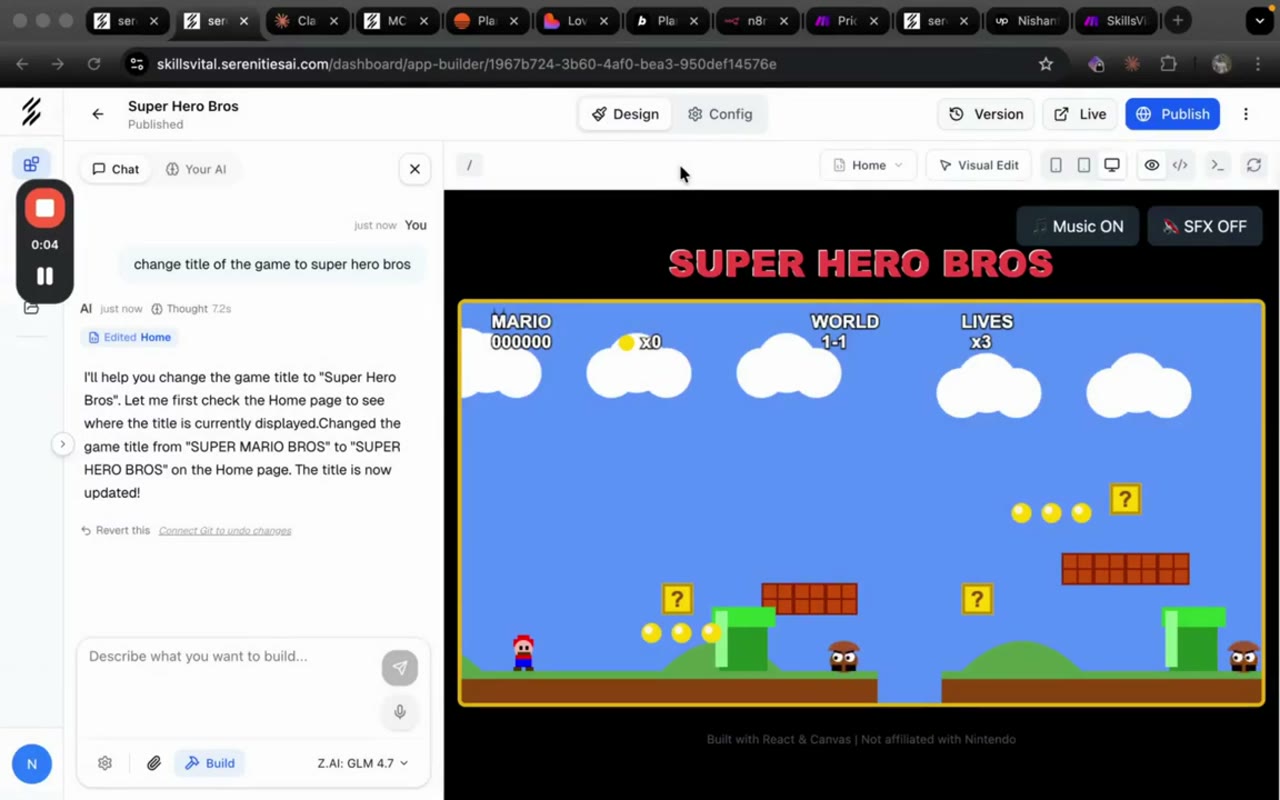Bookmark this page with the star
The height and width of the screenshot is (800, 1280).
pos(1046,64)
